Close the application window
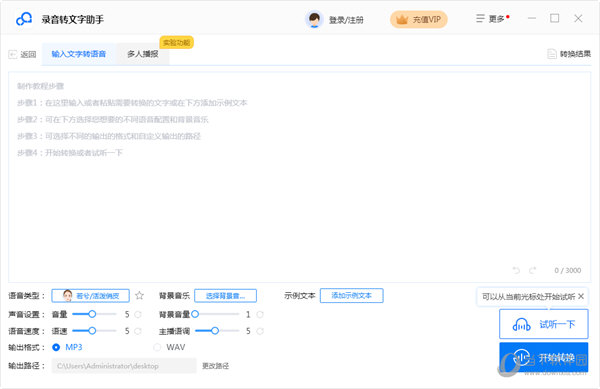The height and width of the screenshot is (389, 600). pos(578,18)
